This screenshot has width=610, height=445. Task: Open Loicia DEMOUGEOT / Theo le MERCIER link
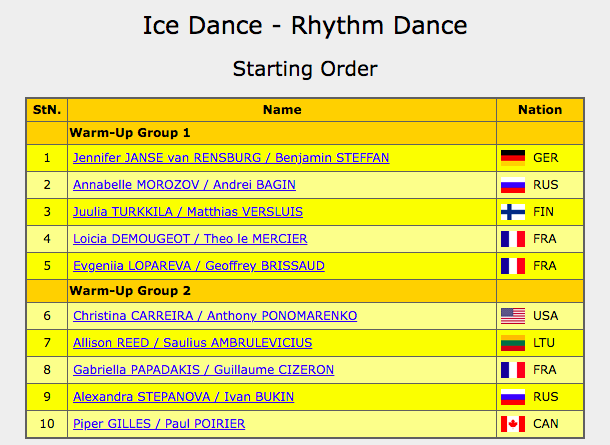(x=190, y=238)
